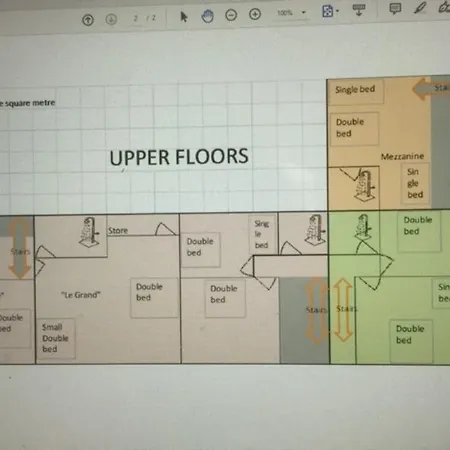Click the "Le Grand" room label
450x450 pixels.
click(x=81, y=295)
